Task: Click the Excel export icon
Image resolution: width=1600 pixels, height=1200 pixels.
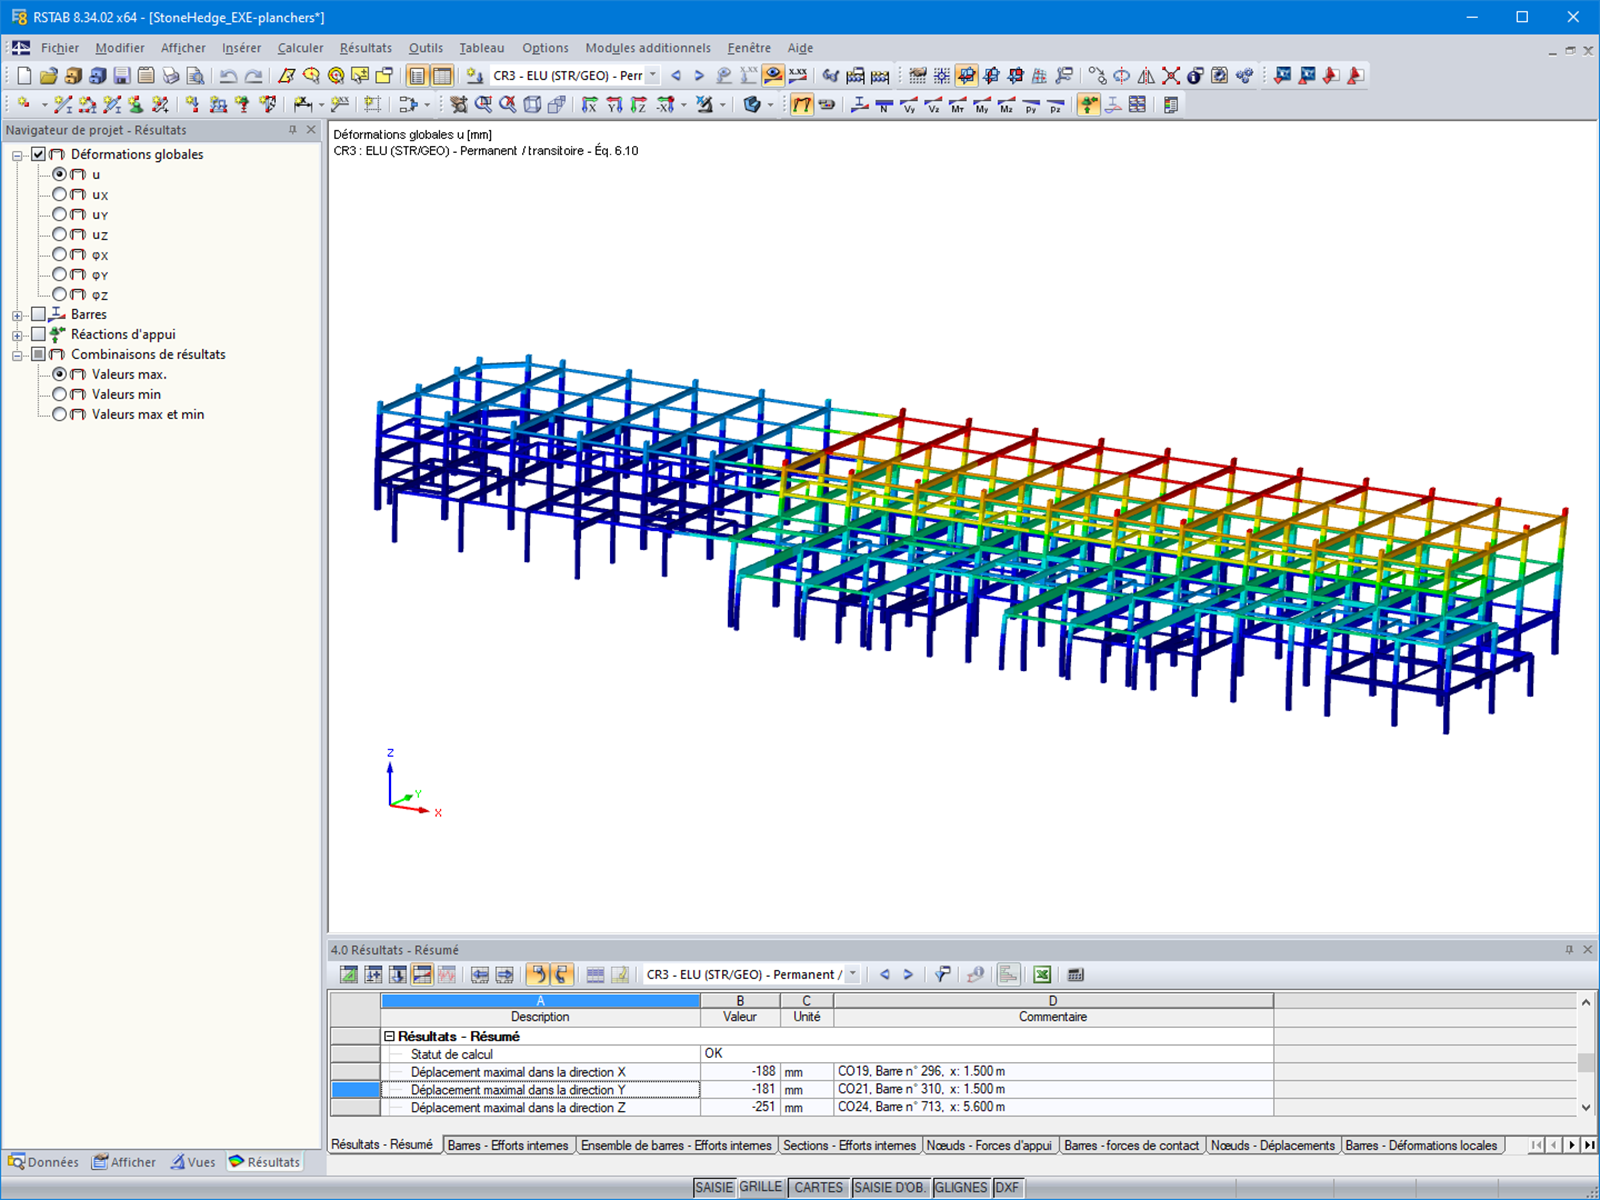Action: click(x=1042, y=974)
